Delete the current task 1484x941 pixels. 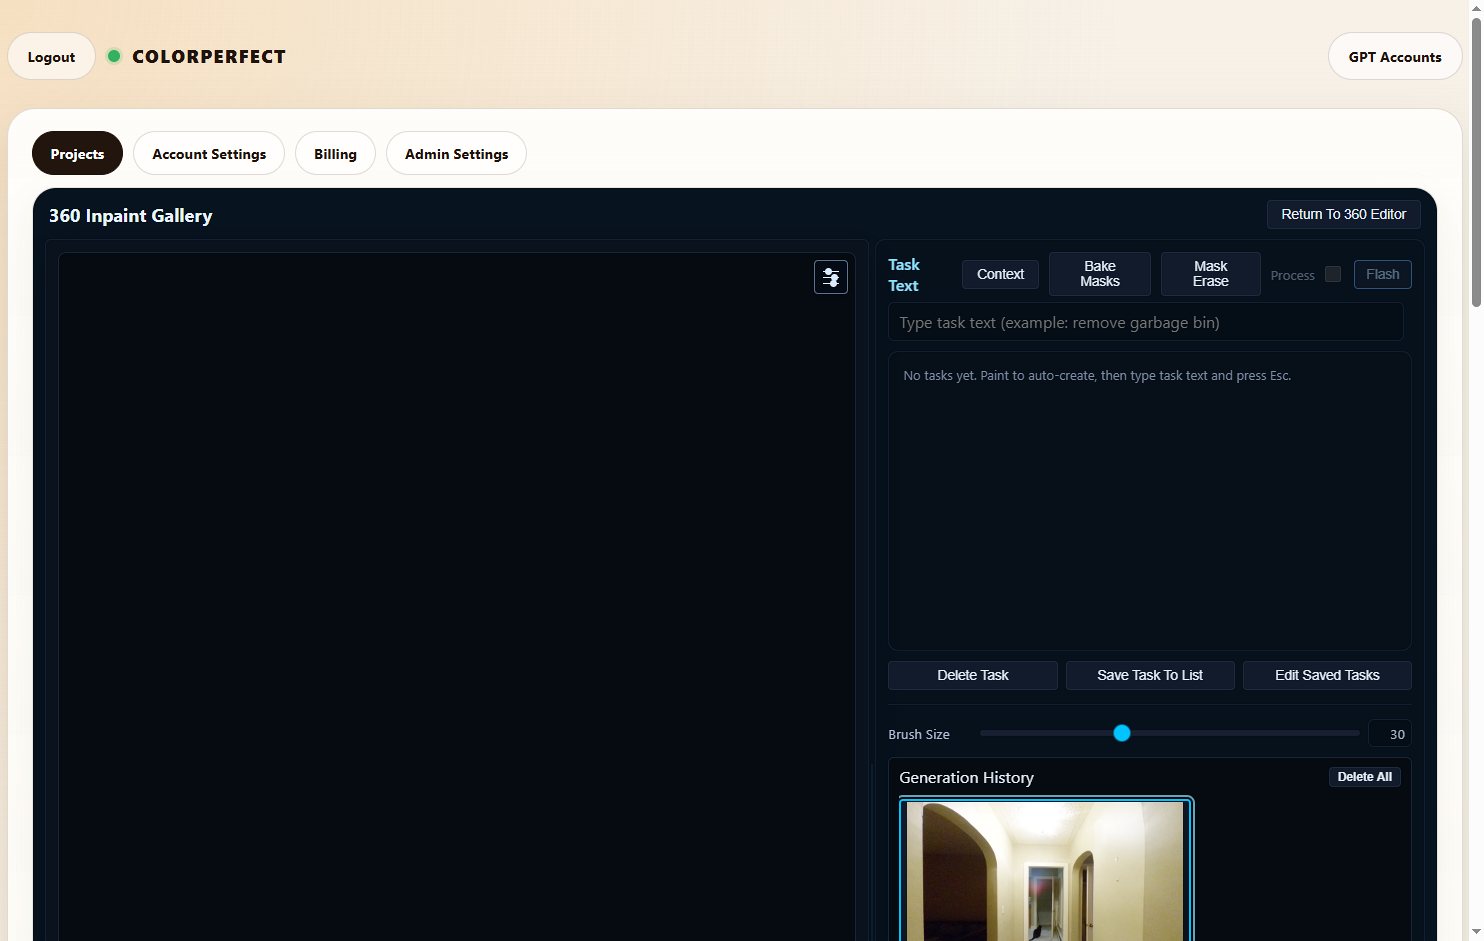tap(973, 675)
